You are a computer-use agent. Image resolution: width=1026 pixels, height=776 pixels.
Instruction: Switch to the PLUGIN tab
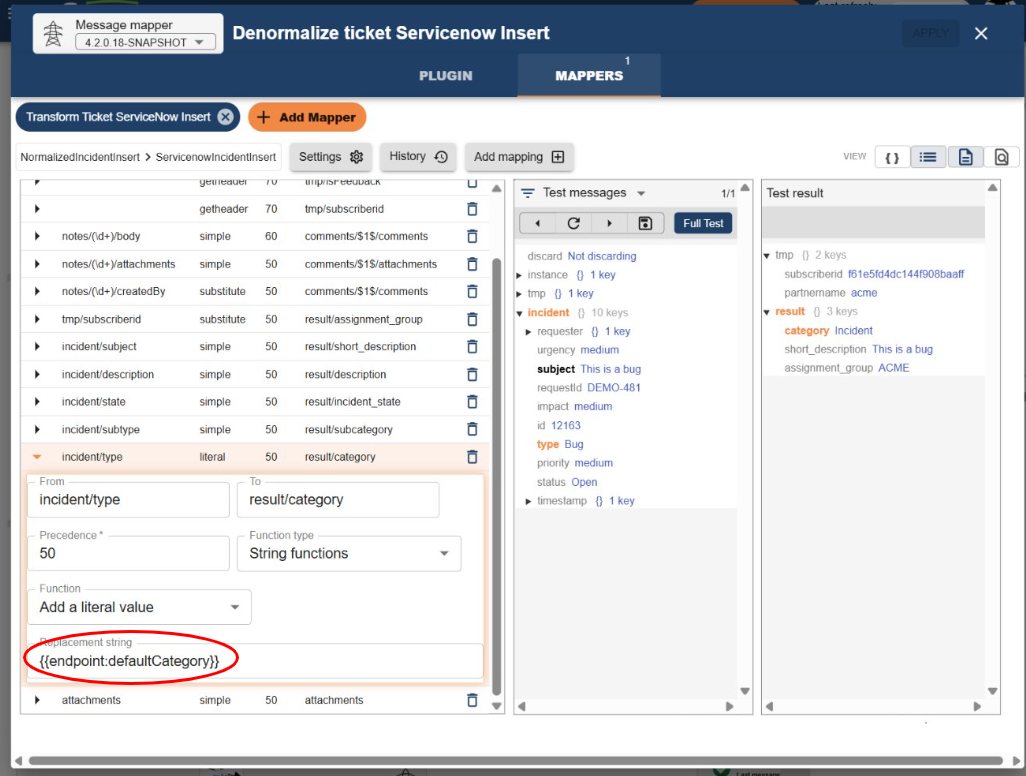pyautogui.click(x=445, y=75)
